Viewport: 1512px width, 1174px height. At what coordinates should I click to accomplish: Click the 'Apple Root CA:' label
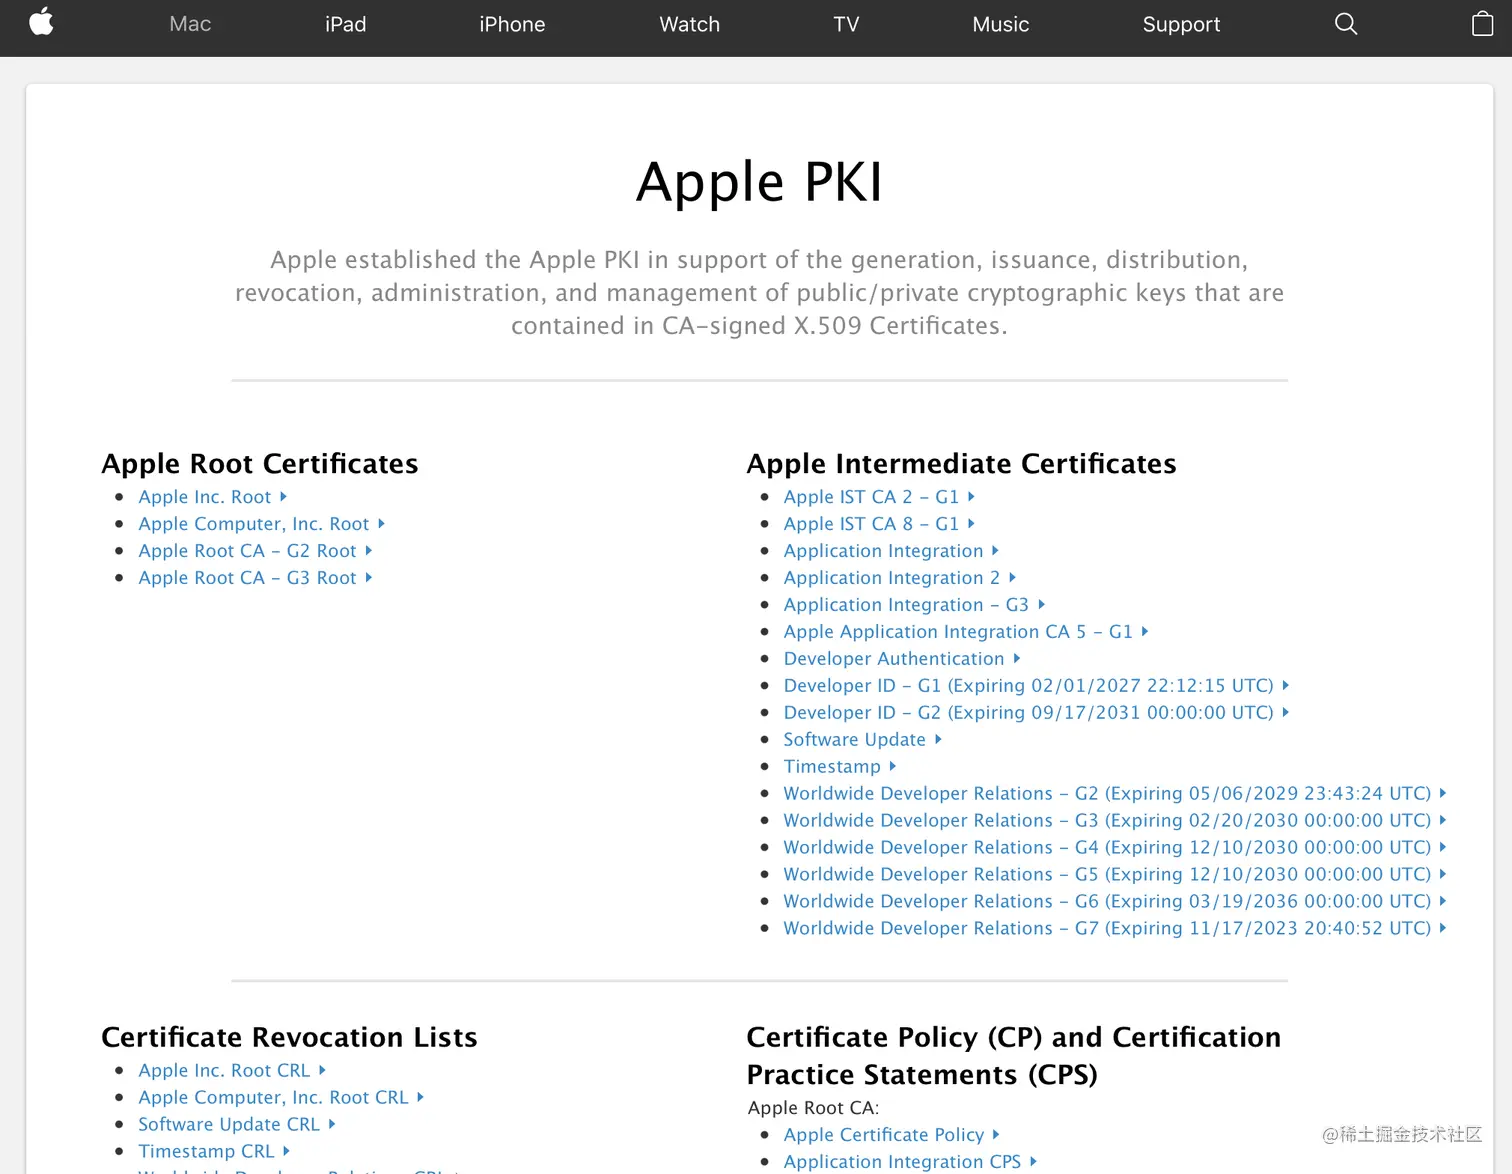(x=814, y=1108)
